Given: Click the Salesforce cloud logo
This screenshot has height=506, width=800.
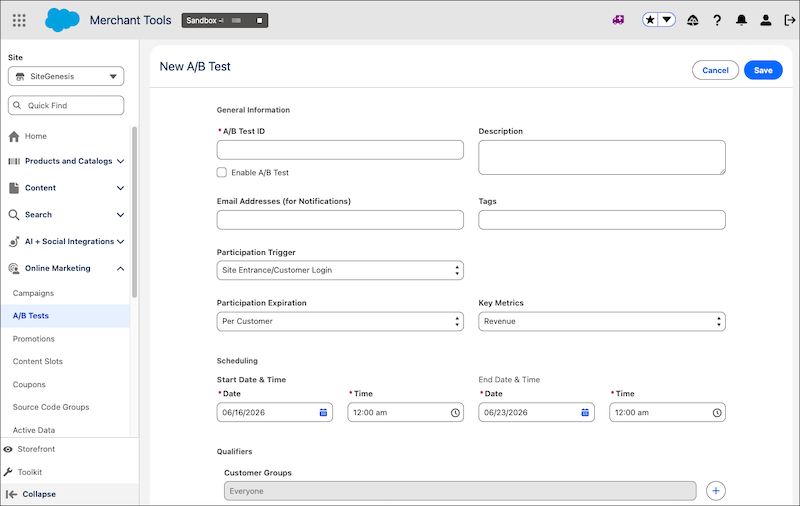Looking at the screenshot, I should (x=62, y=20).
